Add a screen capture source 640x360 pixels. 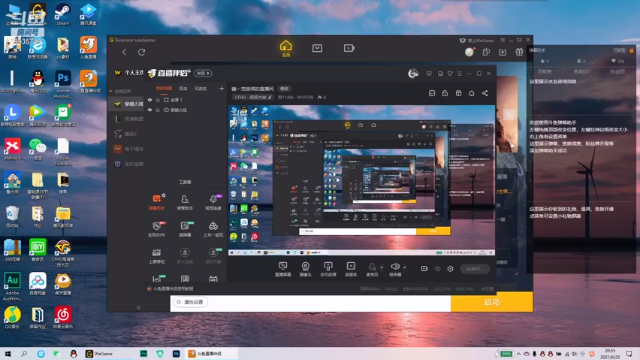pos(283,269)
